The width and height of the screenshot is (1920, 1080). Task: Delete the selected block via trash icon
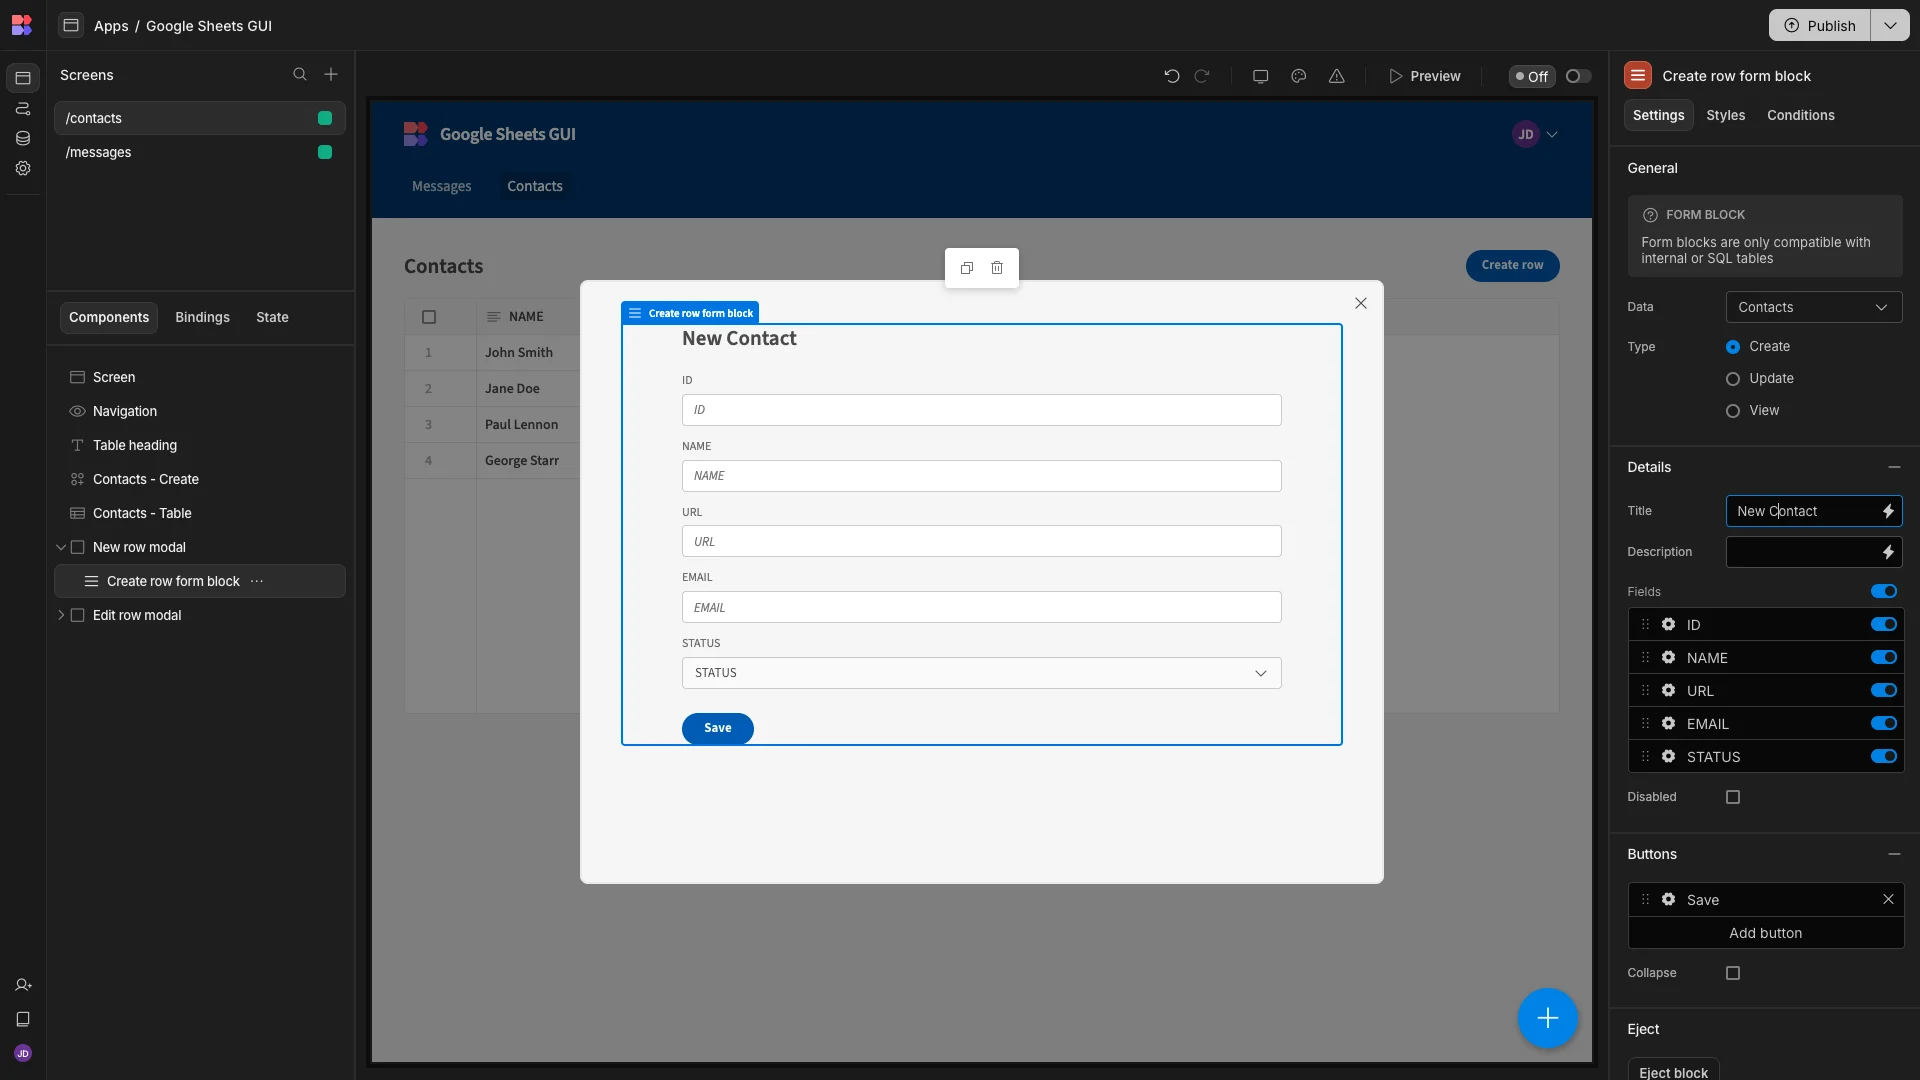click(997, 268)
